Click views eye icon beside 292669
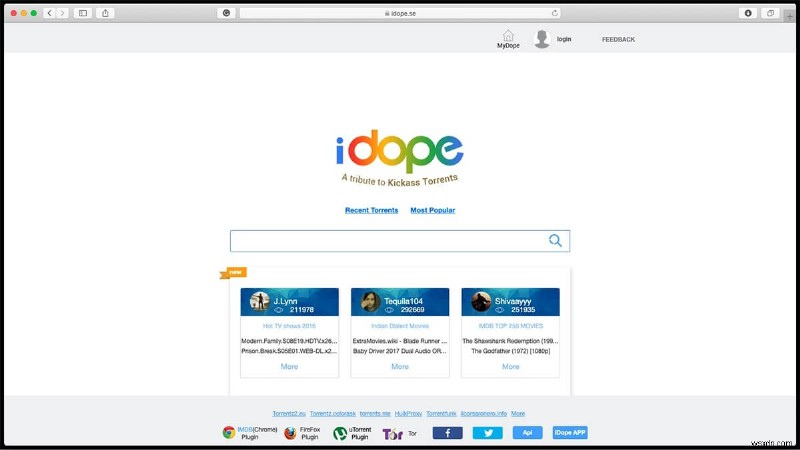800x450 pixels. point(389,310)
